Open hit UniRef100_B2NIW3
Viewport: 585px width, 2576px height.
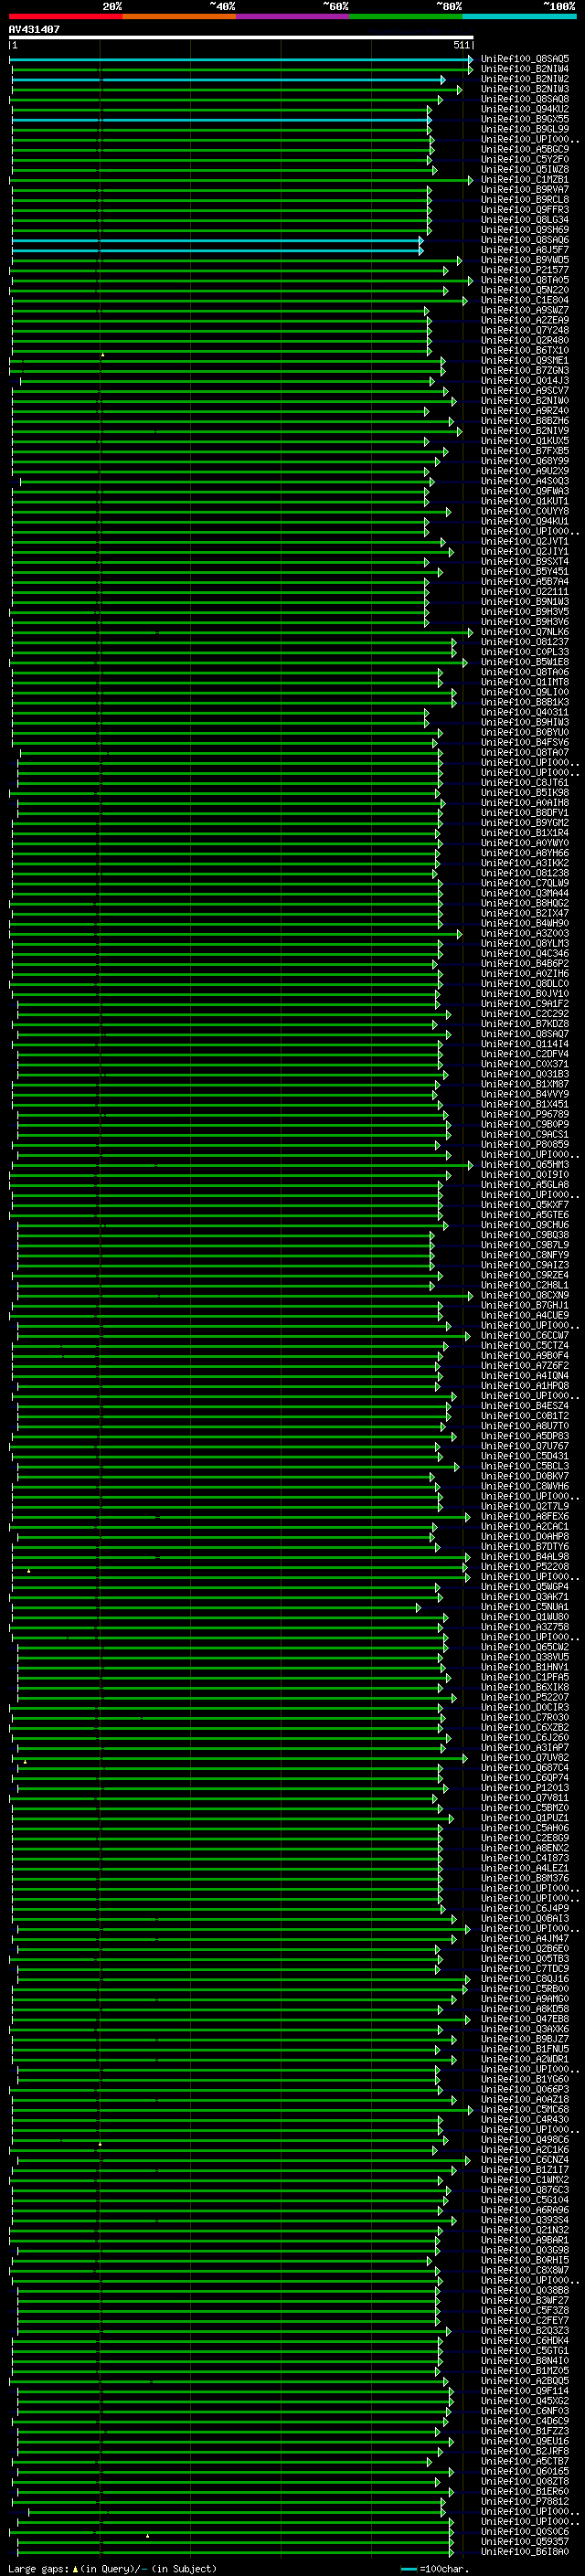click(x=525, y=89)
